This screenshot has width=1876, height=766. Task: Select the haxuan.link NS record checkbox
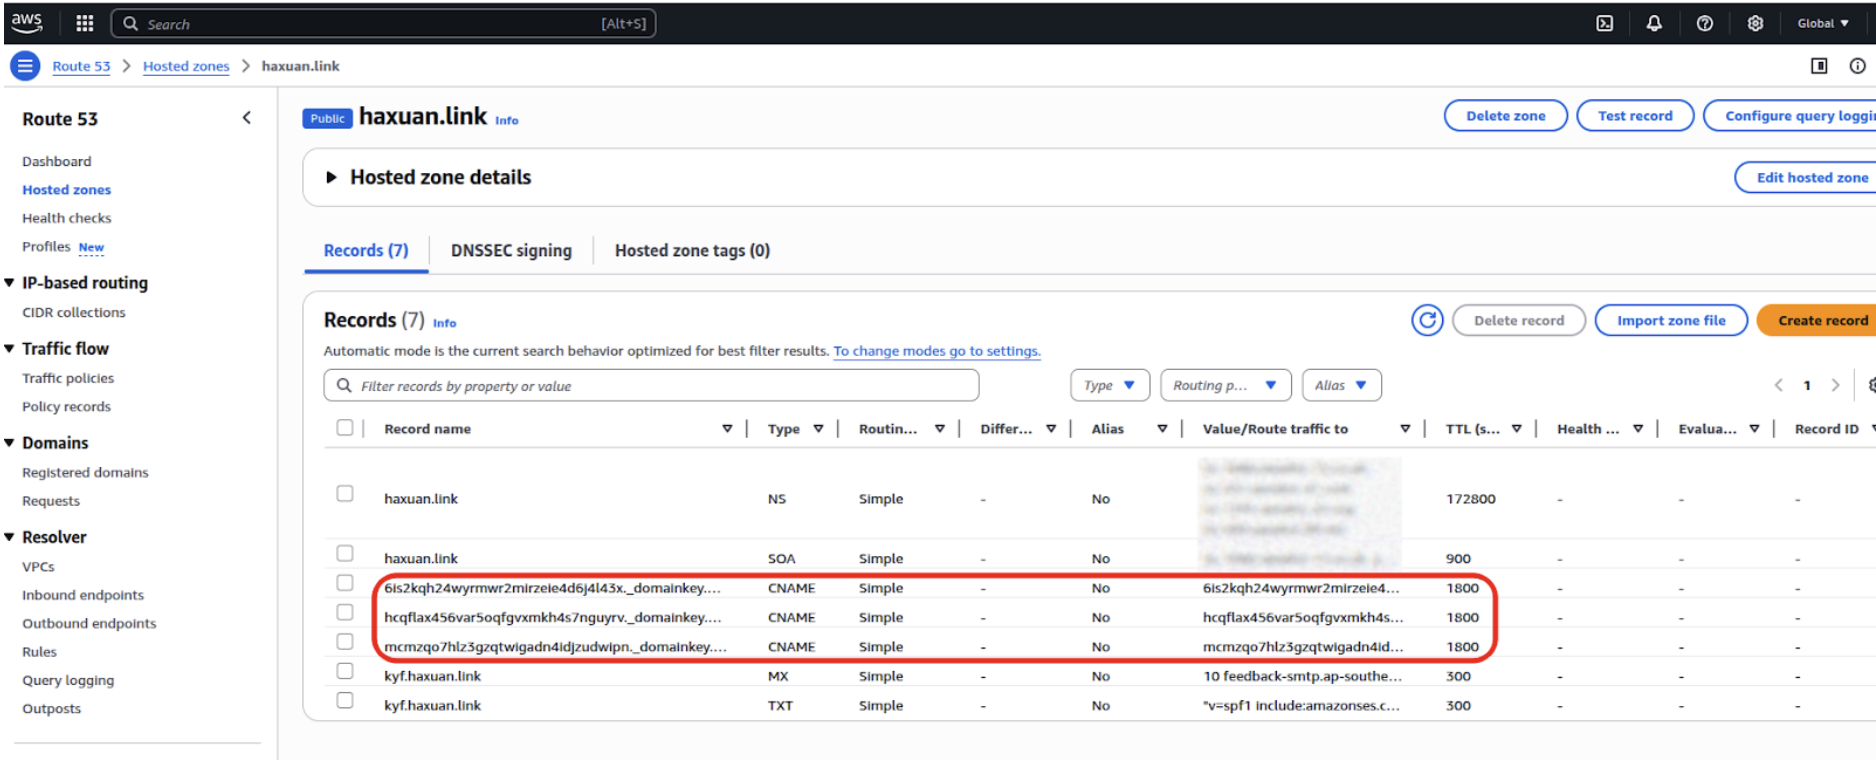pyautogui.click(x=345, y=494)
